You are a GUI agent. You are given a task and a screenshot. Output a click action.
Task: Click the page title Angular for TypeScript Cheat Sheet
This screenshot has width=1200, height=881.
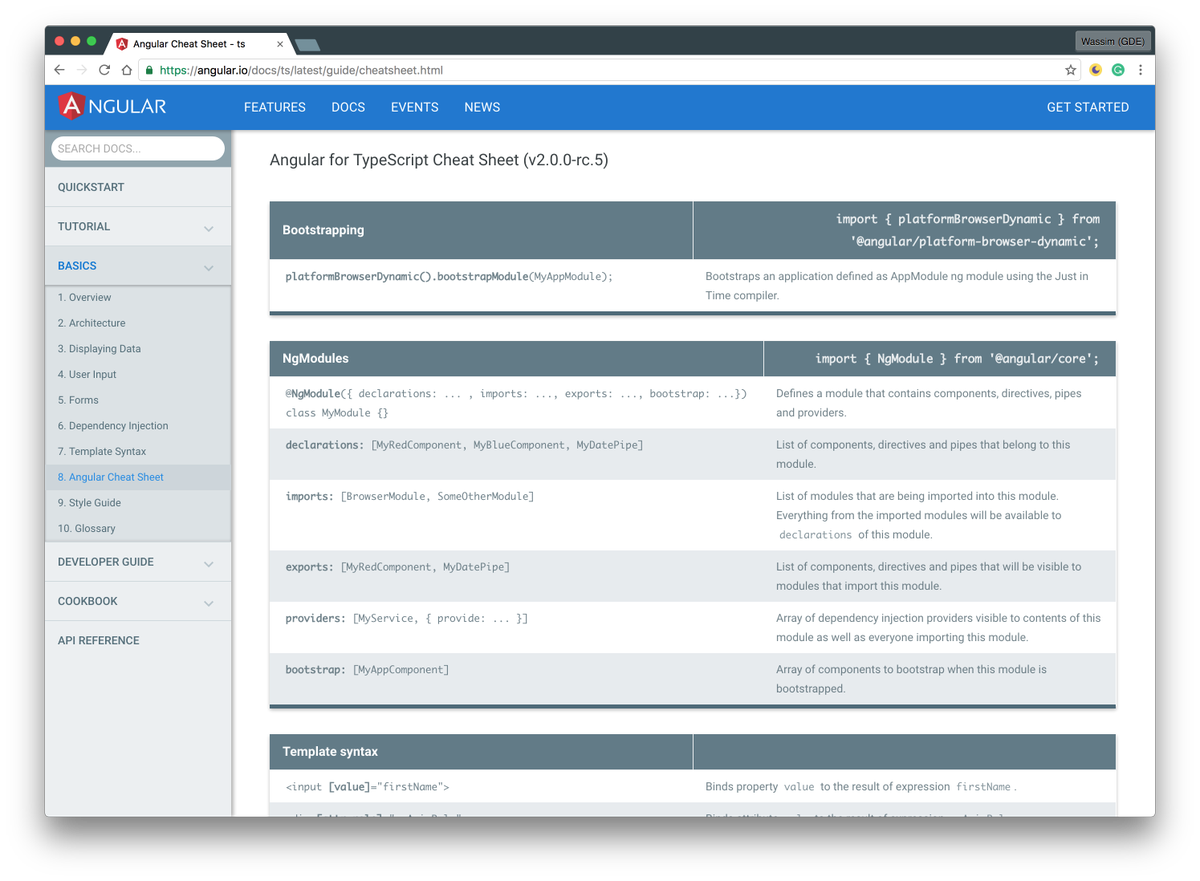pos(439,160)
